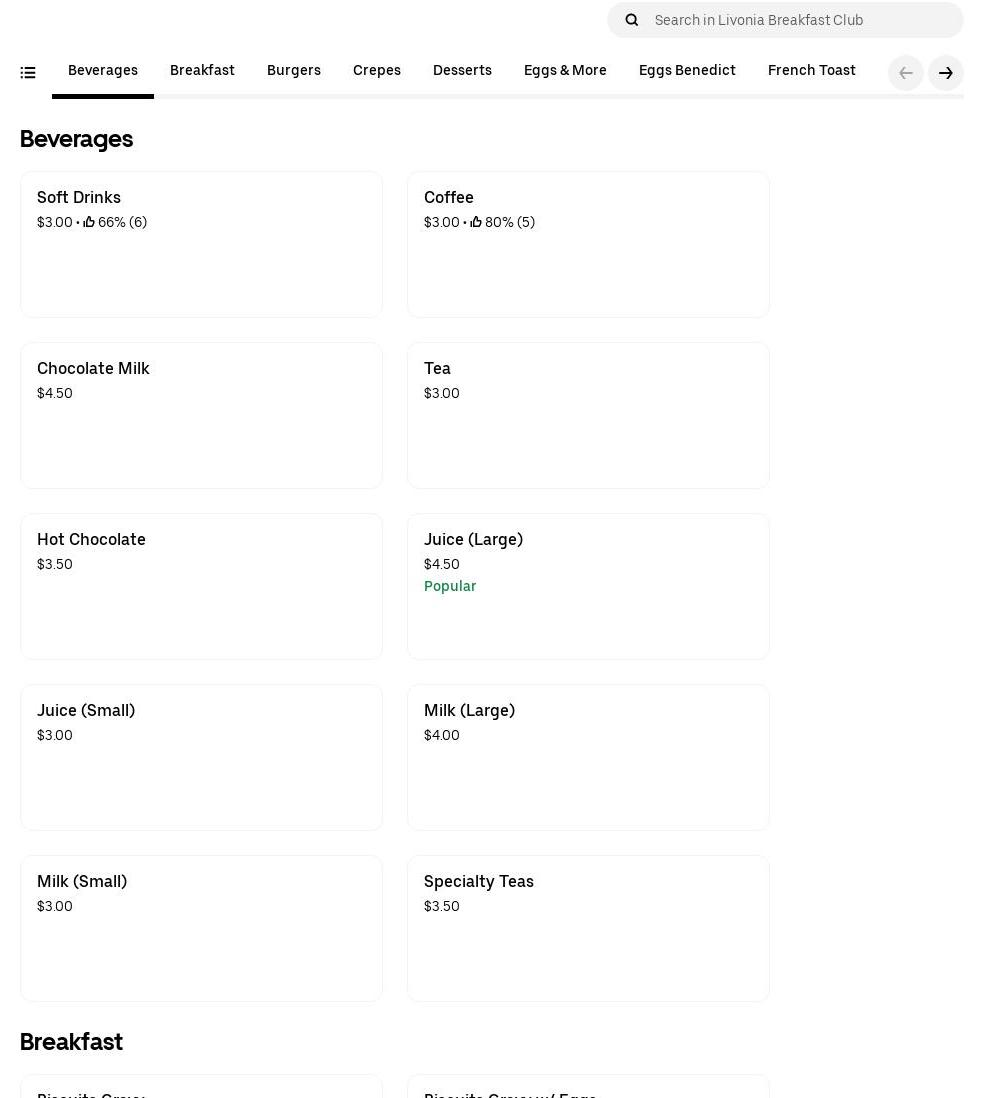Switch to the Breakfast tab
Image resolution: width=984 pixels, height=1098 pixels.
coord(202,71)
